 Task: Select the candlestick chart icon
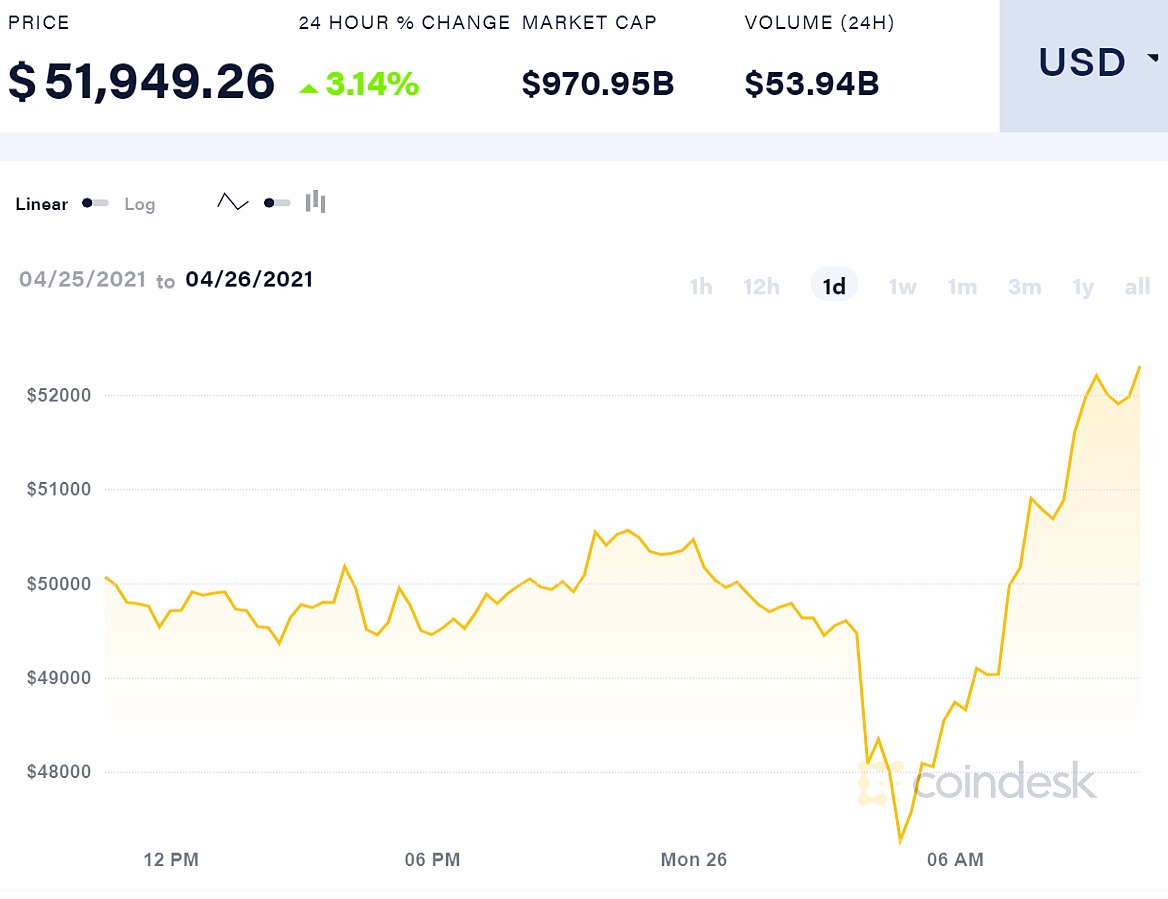pos(316,202)
